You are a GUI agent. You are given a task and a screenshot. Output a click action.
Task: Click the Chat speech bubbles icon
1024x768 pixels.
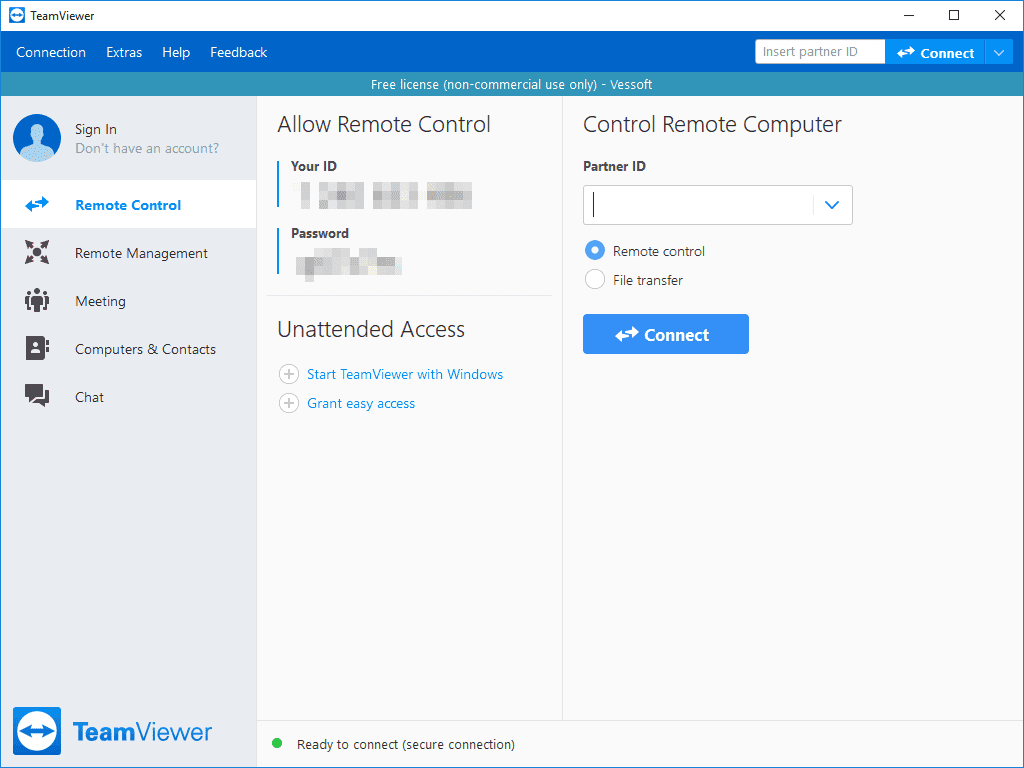(x=37, y=396)
